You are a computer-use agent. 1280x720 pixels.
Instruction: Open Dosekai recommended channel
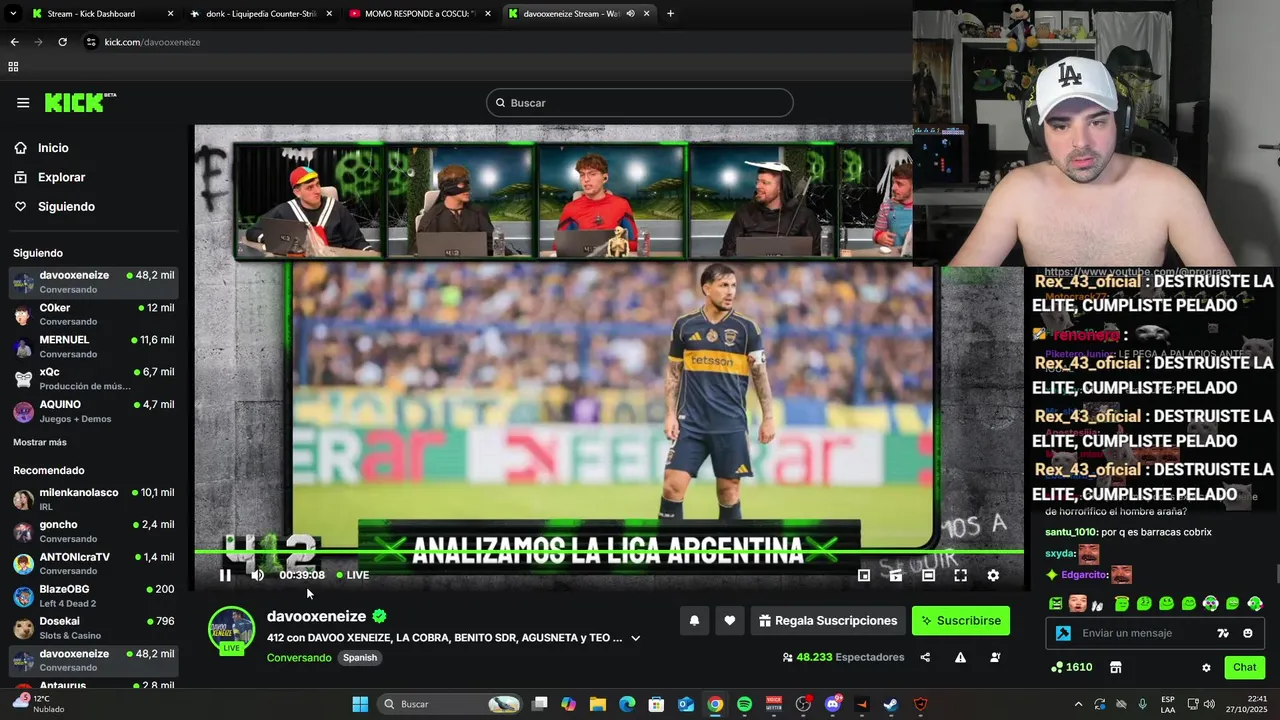pos(95,628)
